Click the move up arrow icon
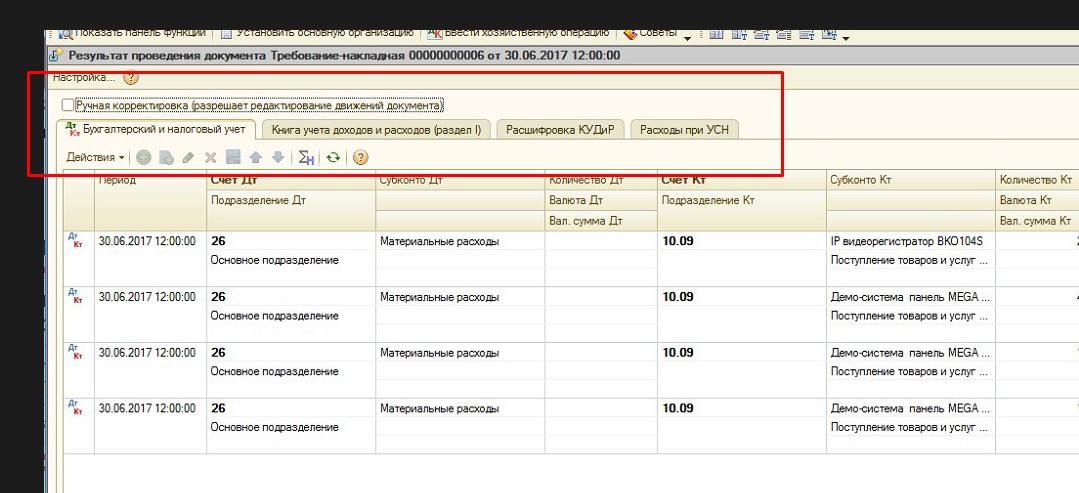The width and height of the screenshot is (1079, 493). coord(255,157)
